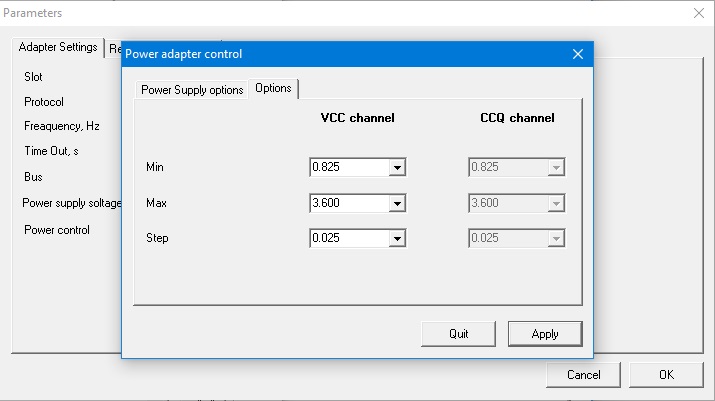Click the disabled CCQ channel Step combo box
This screenshot has height=401, width=715.
(516, 239)
